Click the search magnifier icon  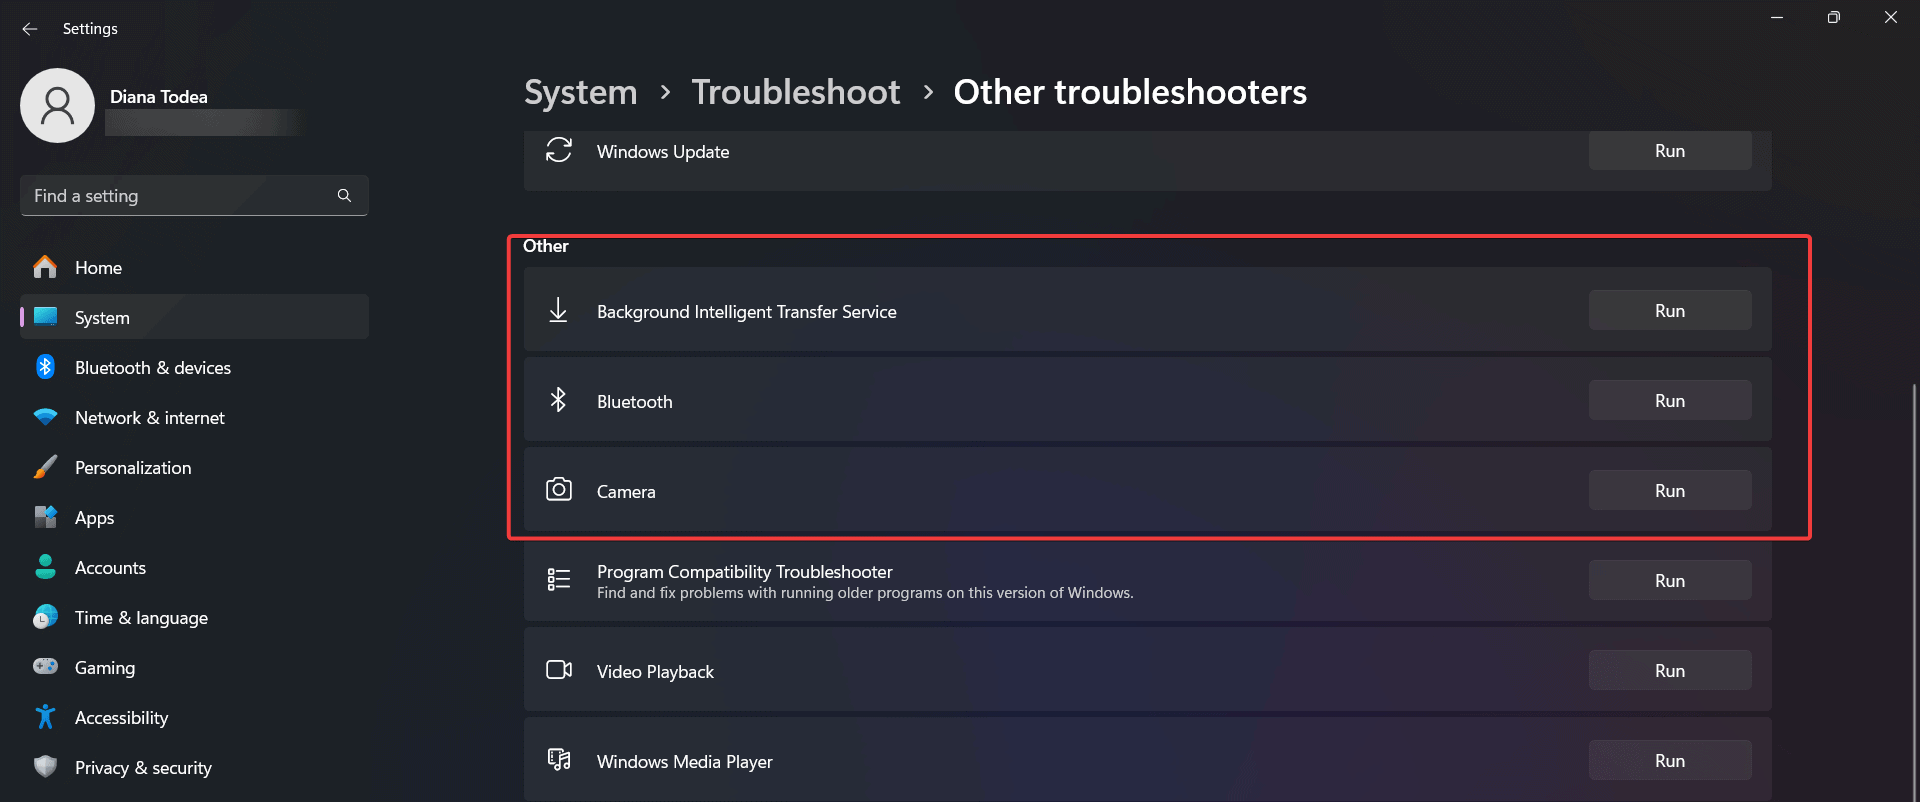[344, 196]
